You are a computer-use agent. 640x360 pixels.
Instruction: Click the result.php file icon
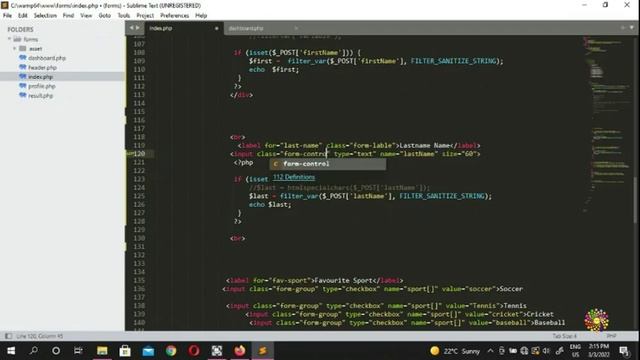point(23,95)
